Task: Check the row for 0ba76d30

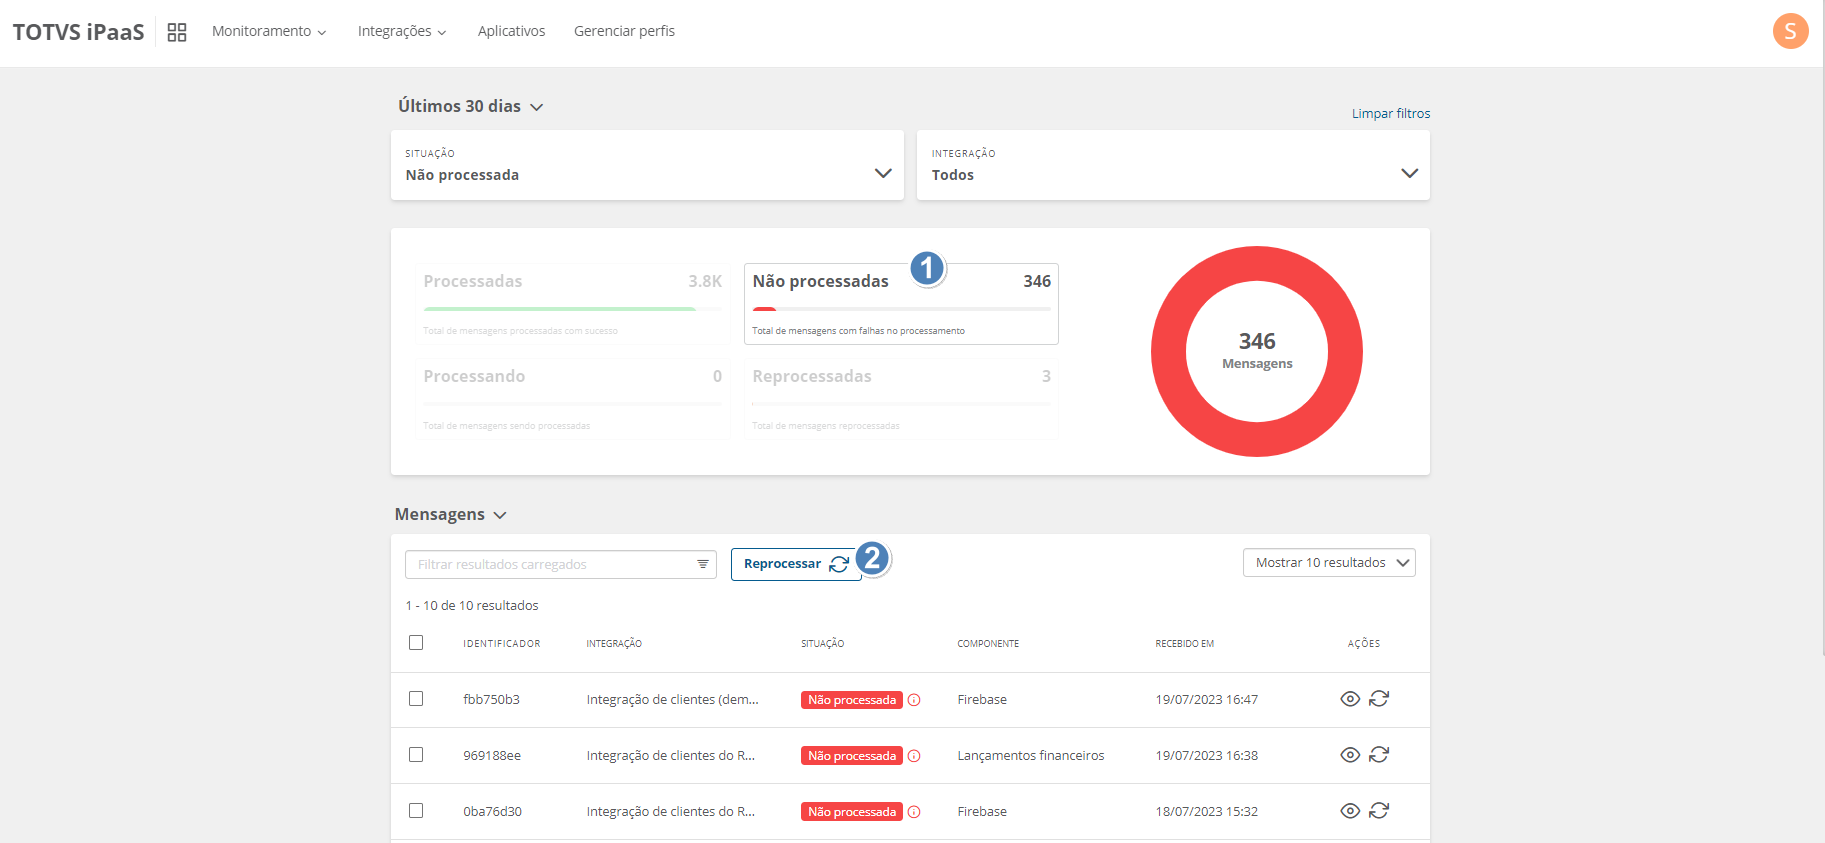Action: (416, 811)
